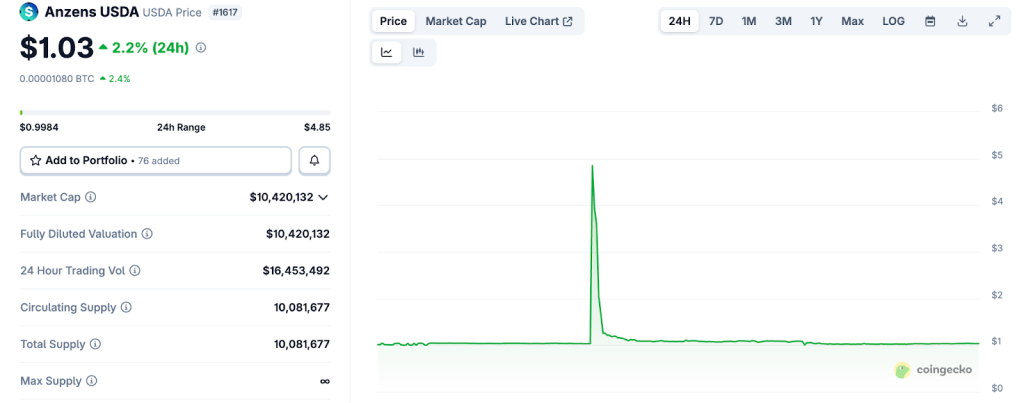Switch to the Market Cap tab
1024x403 pixels.
456,21
